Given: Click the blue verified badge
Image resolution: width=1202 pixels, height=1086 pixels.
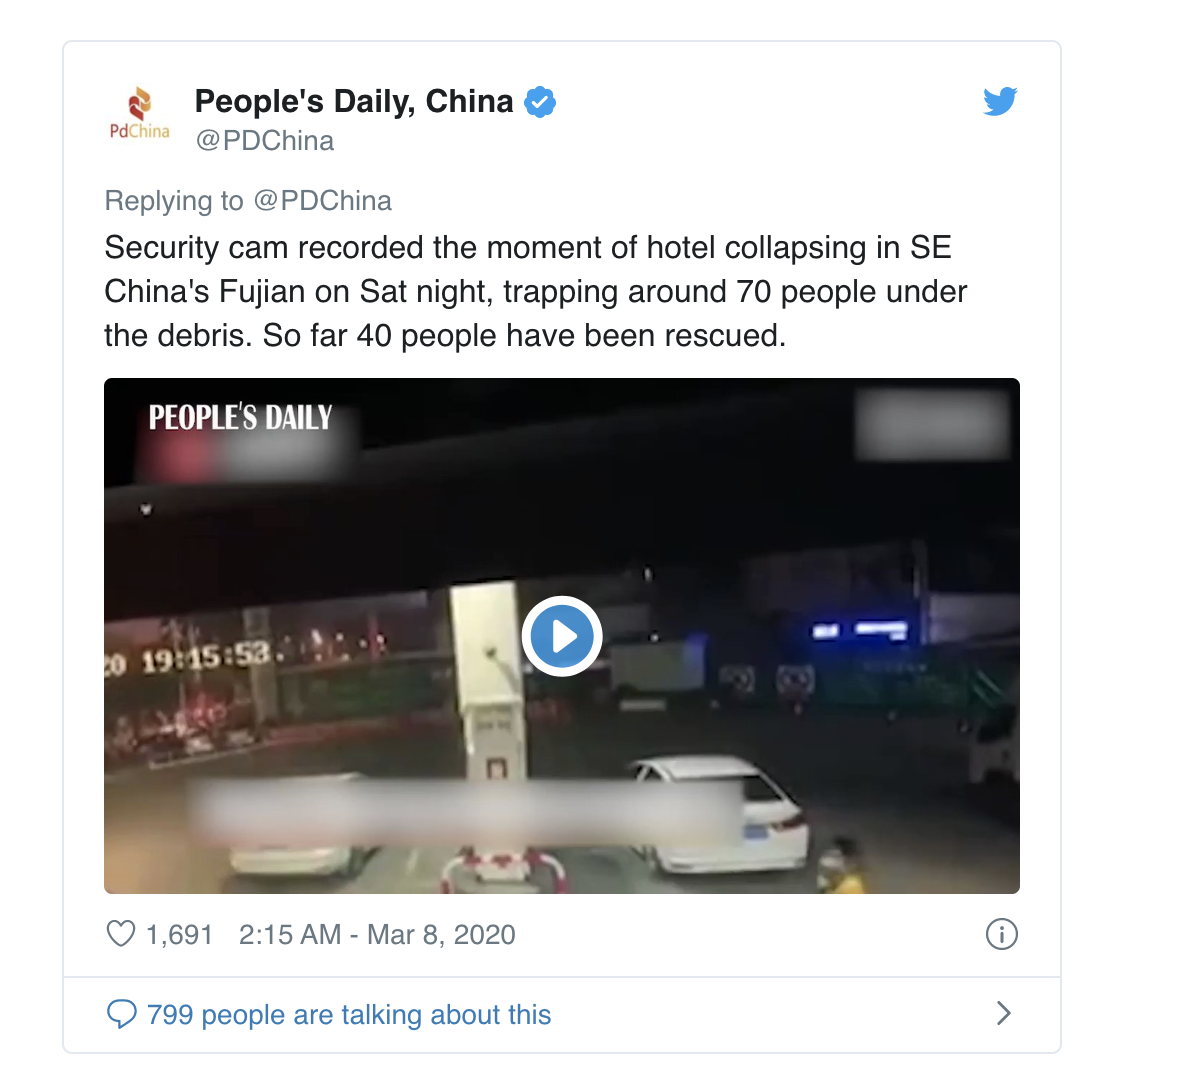Looking at the screenshot, I should coord(540,102).
